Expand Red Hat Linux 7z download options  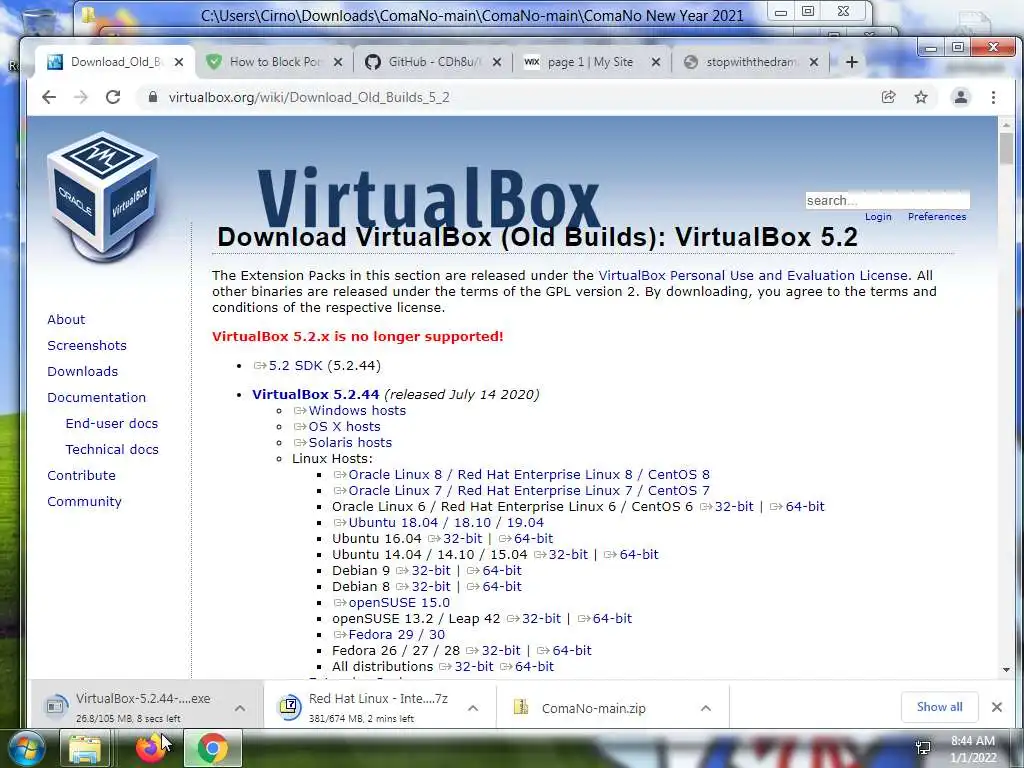pyautogui.click(x=473, y=708)
